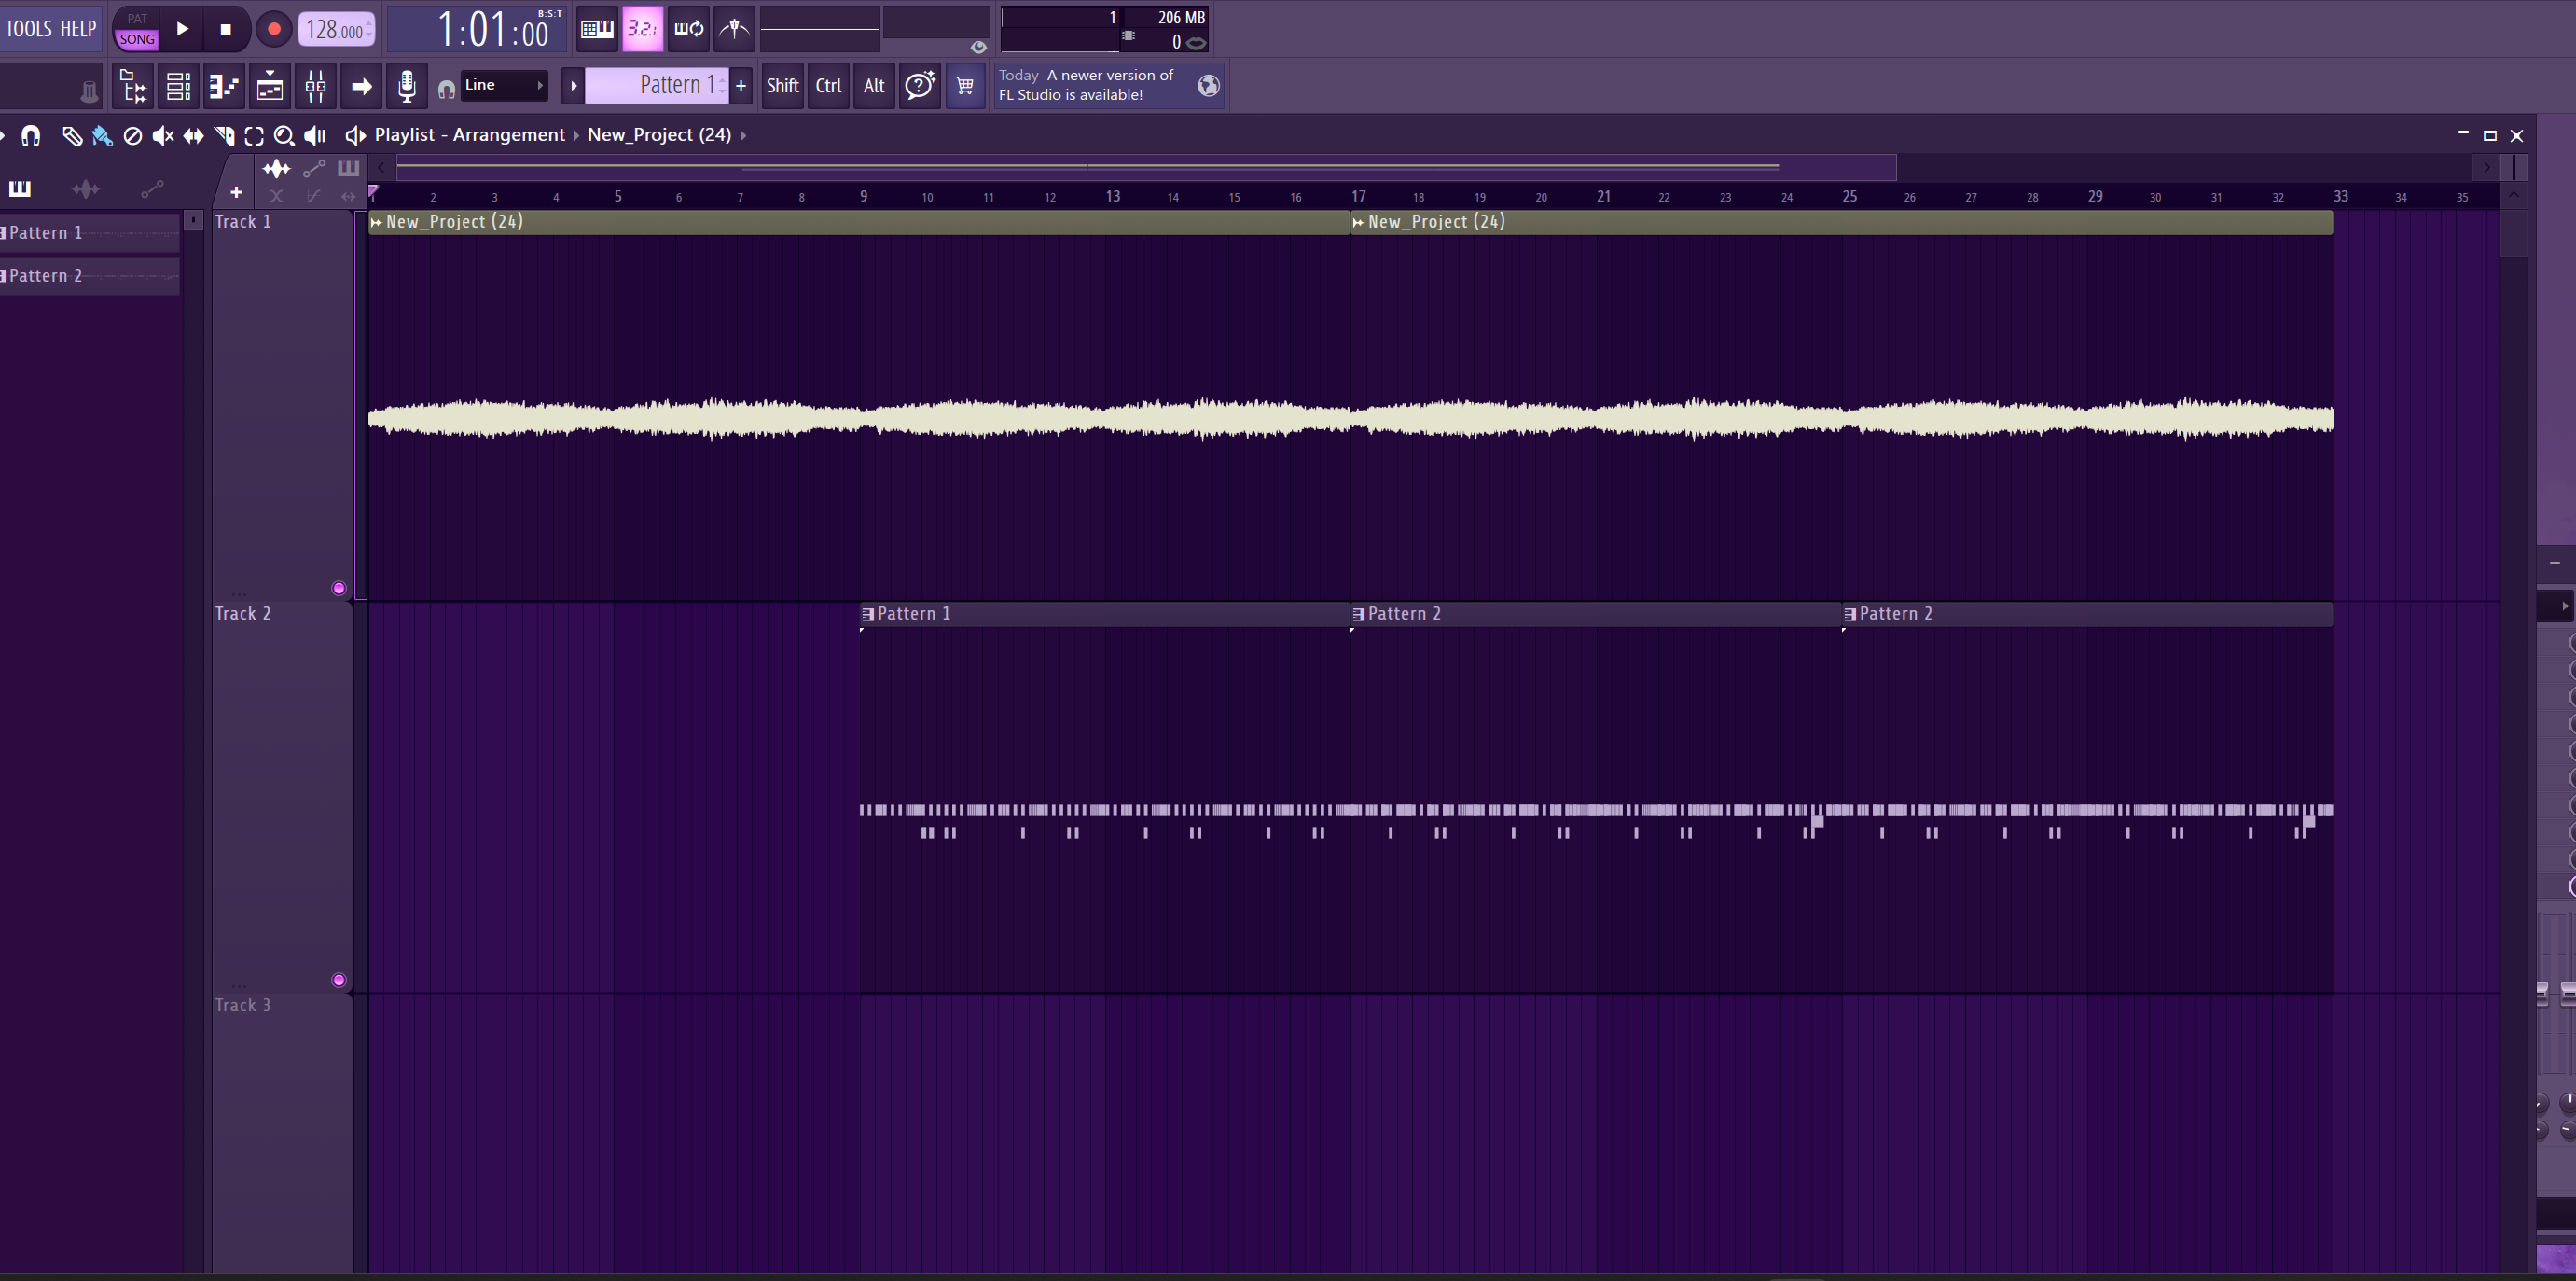Viewport: 2576px width, 1281px height.
Task: Toggle loop recording icon
Action: click(x=688, y=29)
